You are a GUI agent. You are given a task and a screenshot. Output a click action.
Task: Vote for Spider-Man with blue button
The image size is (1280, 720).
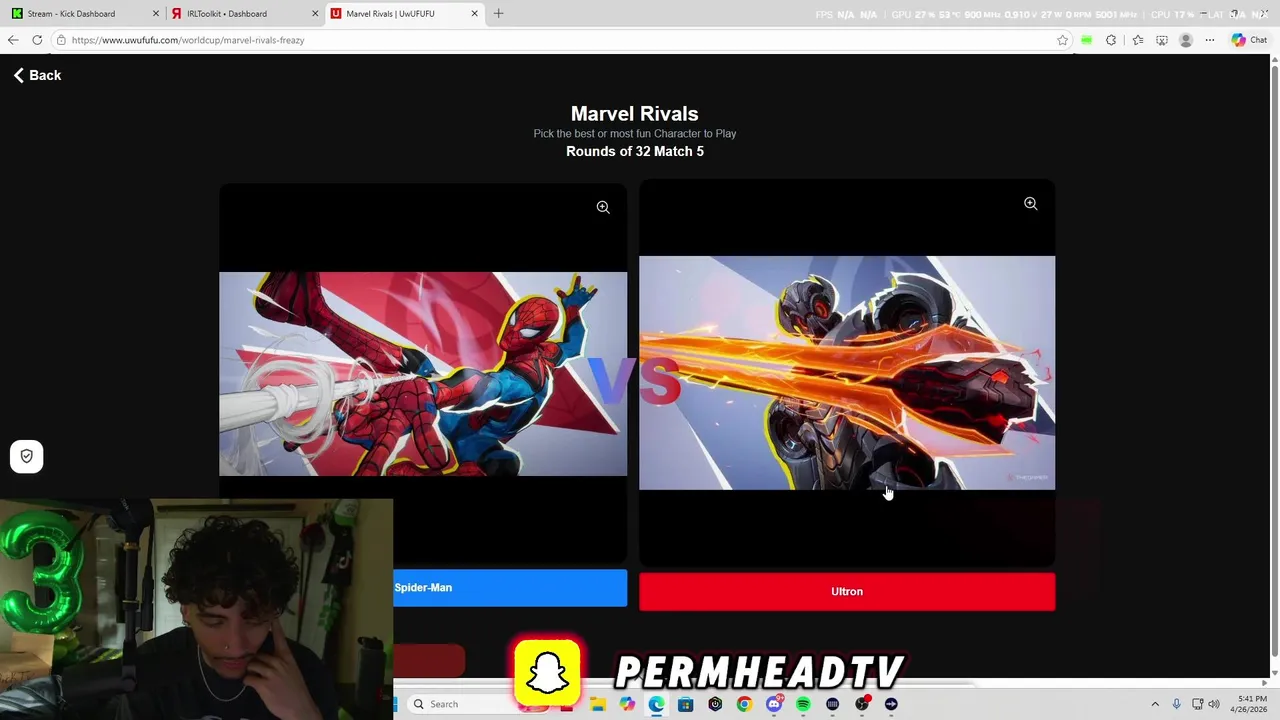pos(510,588)
